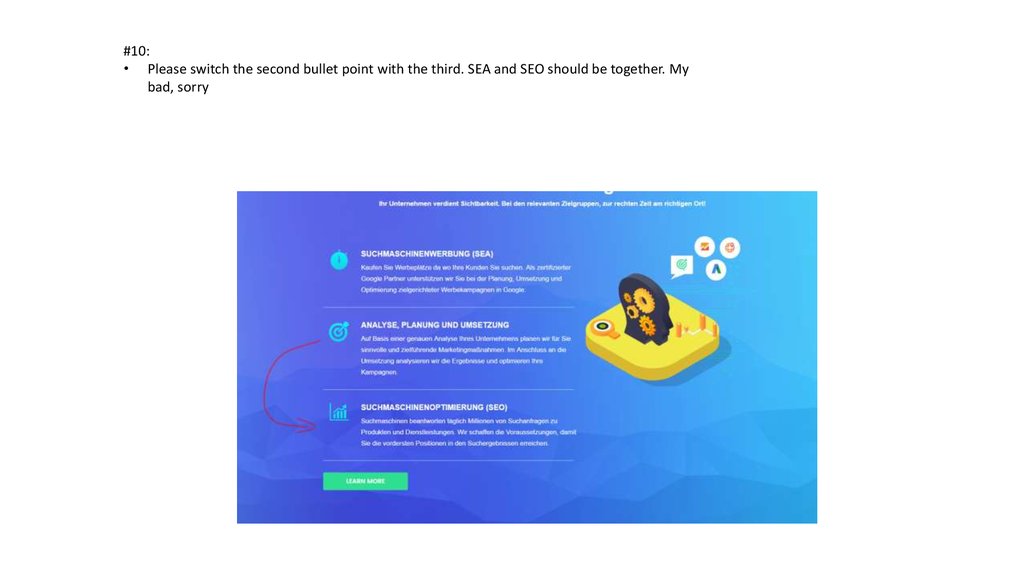Viewport: 1024px width, 574px height.
Task: Click the '#10:' slide heading text
Action: tap(136, 51)
